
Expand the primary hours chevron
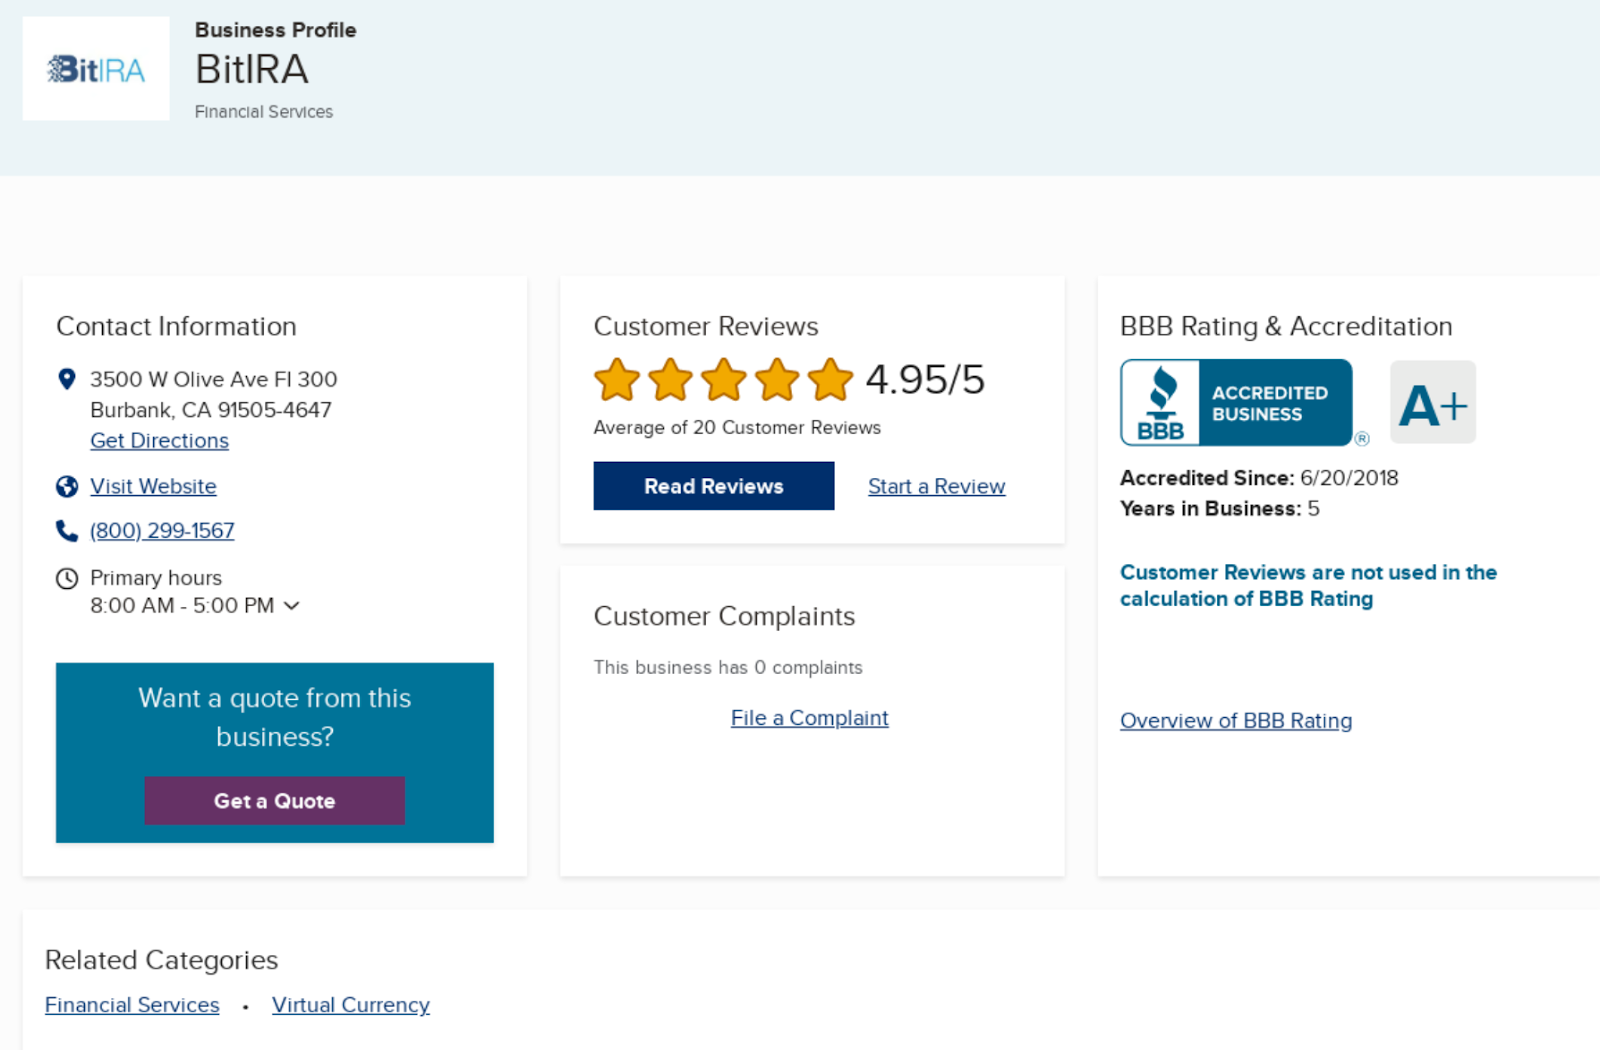[292, 606]
